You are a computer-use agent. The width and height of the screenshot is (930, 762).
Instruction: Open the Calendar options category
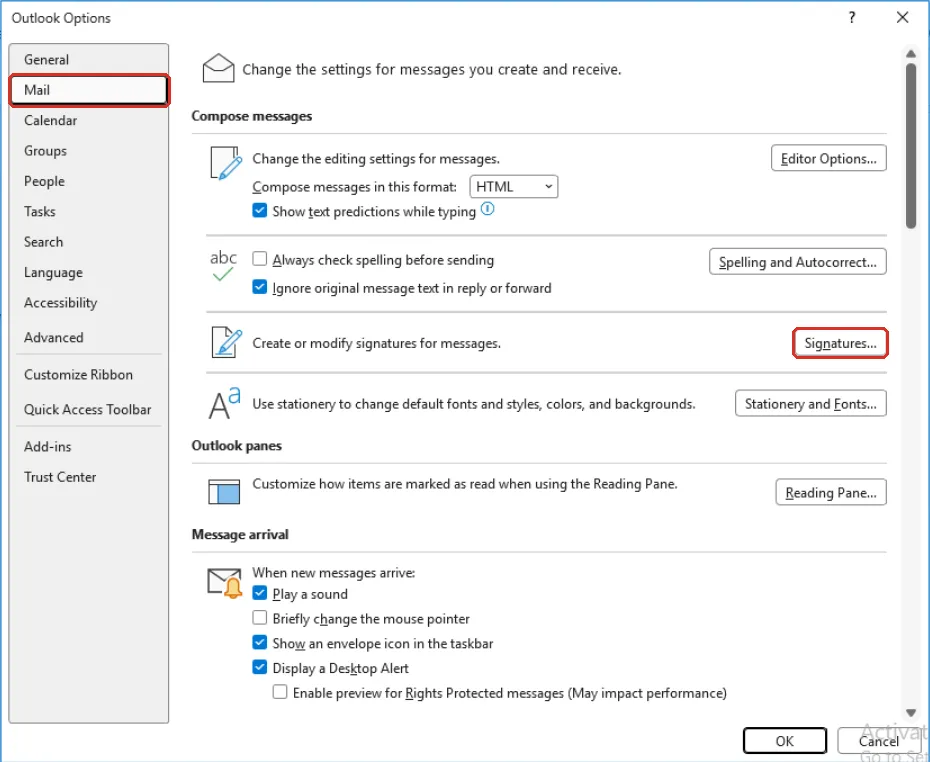click(89, 120)
